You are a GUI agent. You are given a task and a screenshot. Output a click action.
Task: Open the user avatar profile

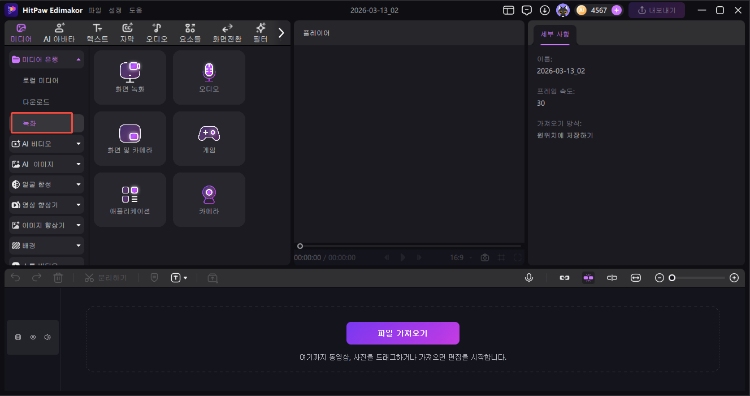(x=563, y=10)
